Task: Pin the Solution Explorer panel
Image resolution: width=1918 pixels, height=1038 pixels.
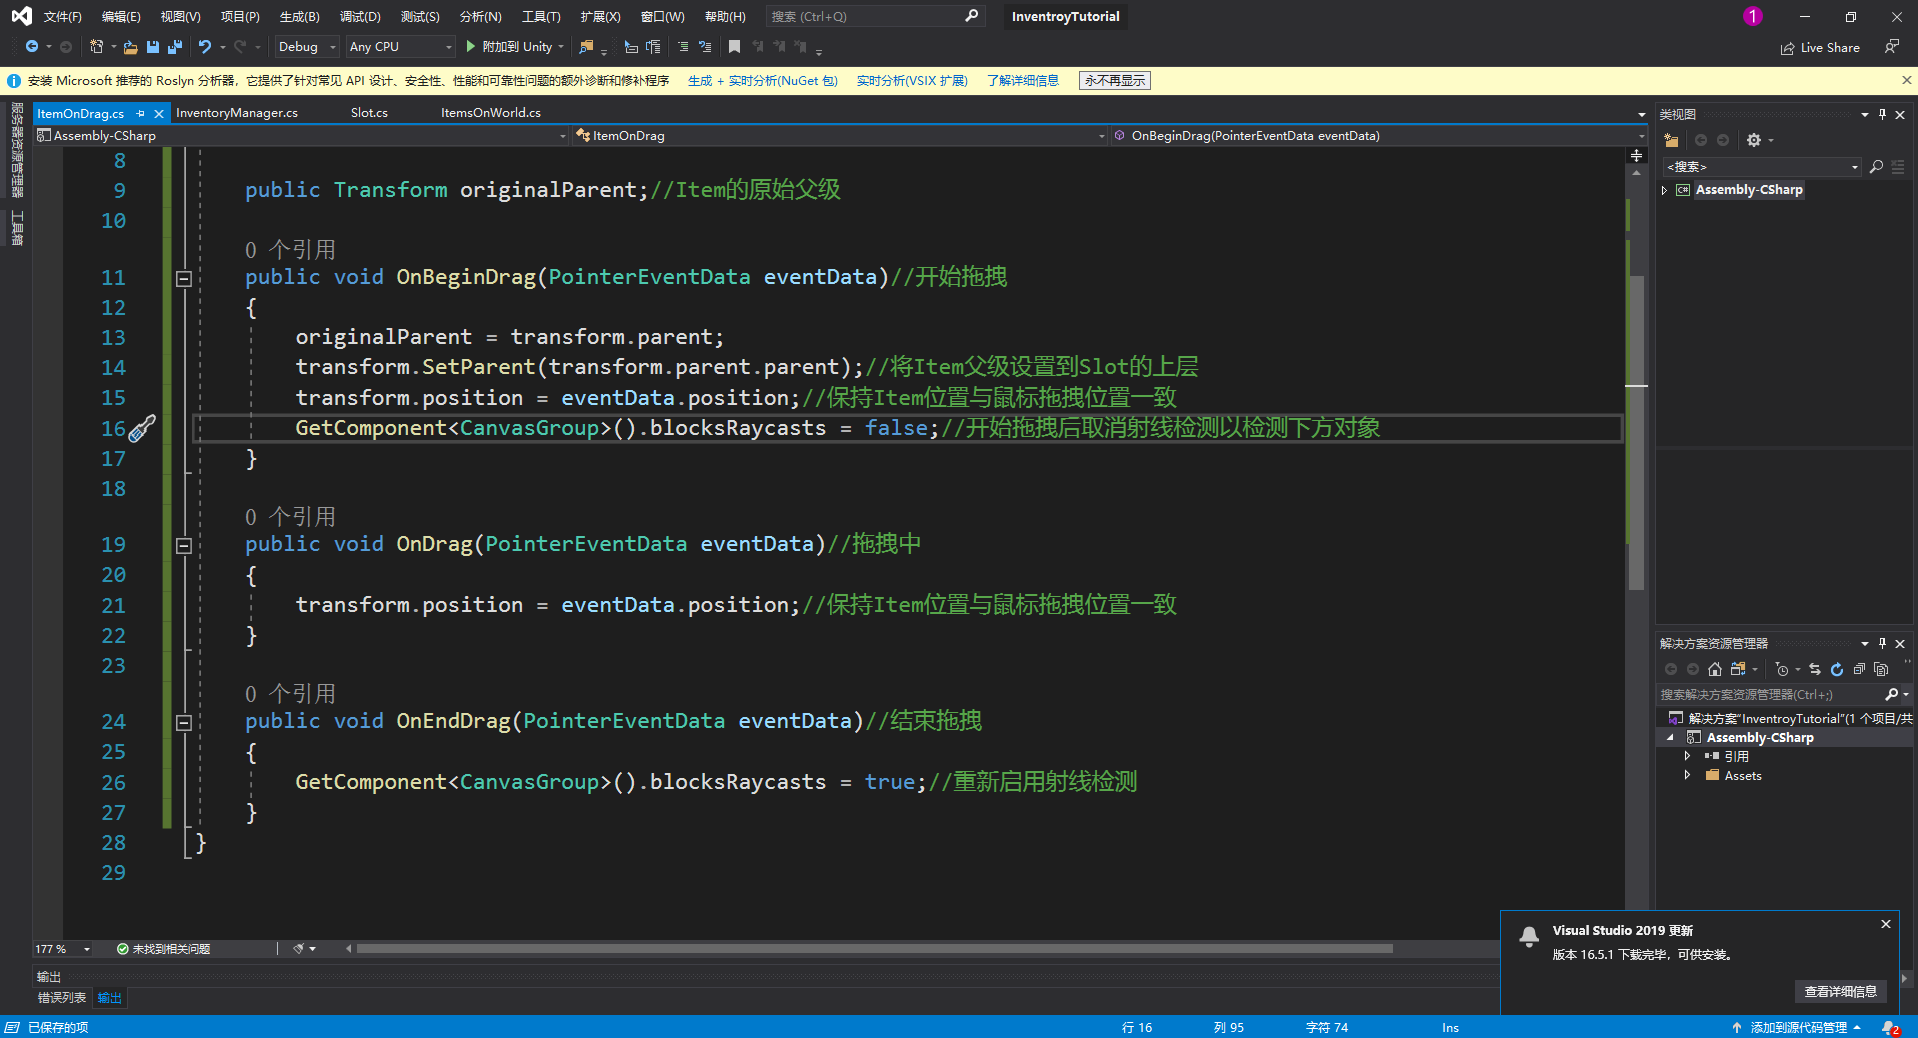Action: (1881, 643)
